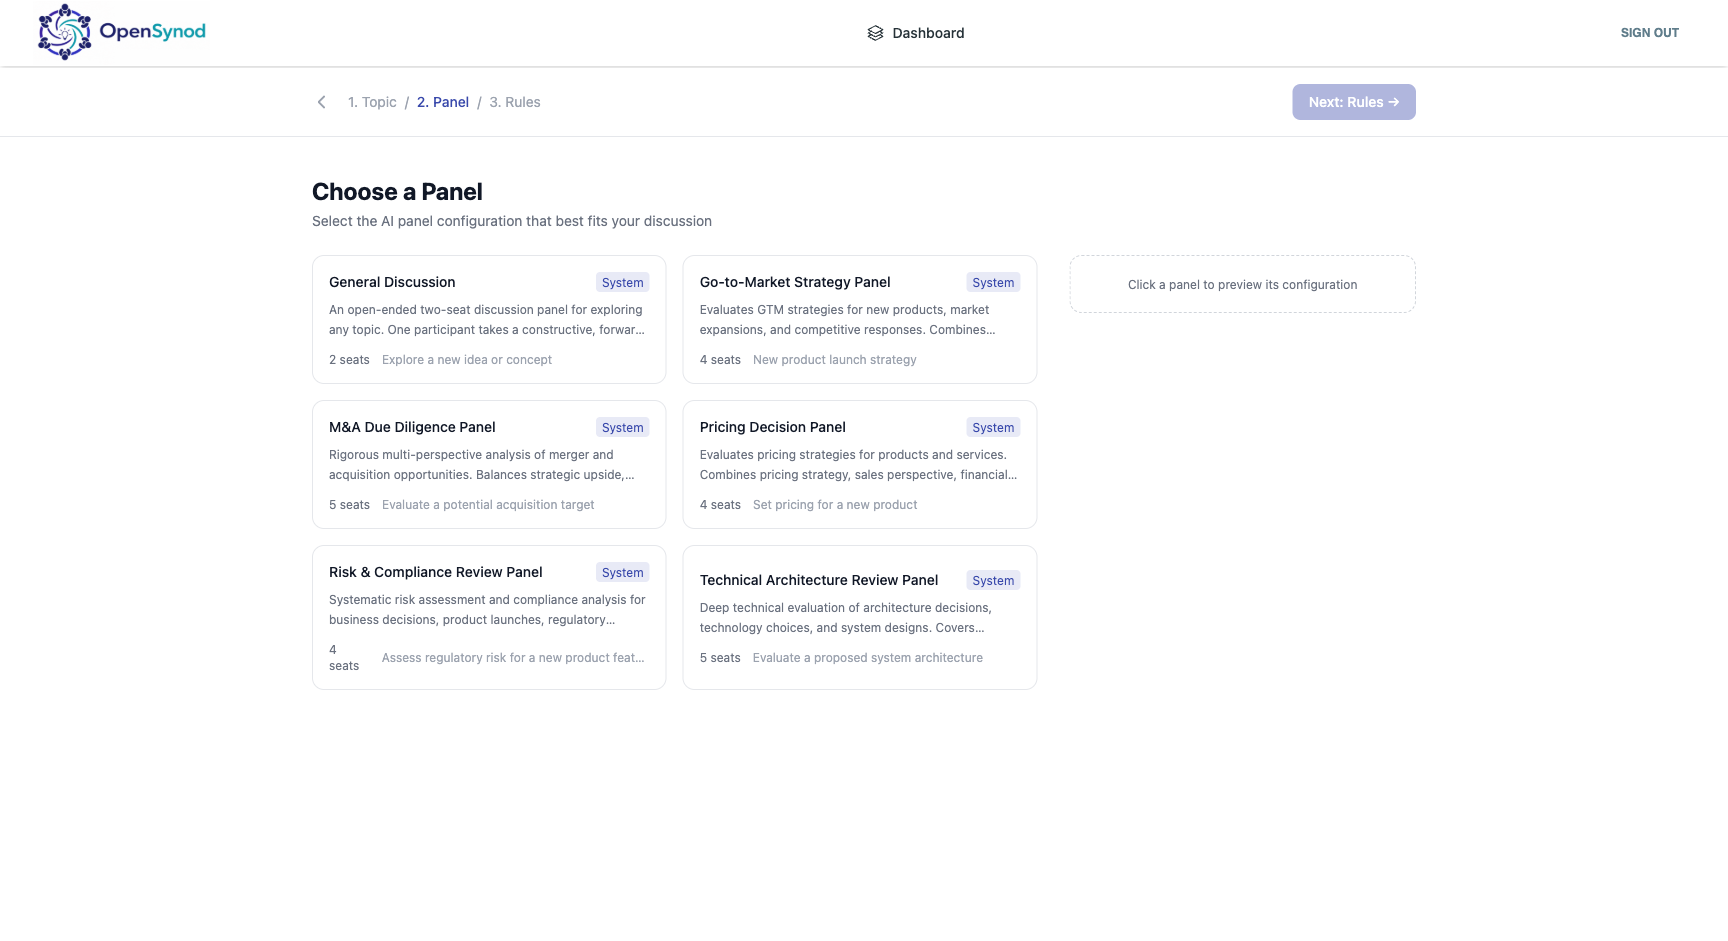The height and width of the screenshot is (941, 1728).
Task: Go to the 1. Topic step
Action: pyautogui.click(x=372, y=102)
